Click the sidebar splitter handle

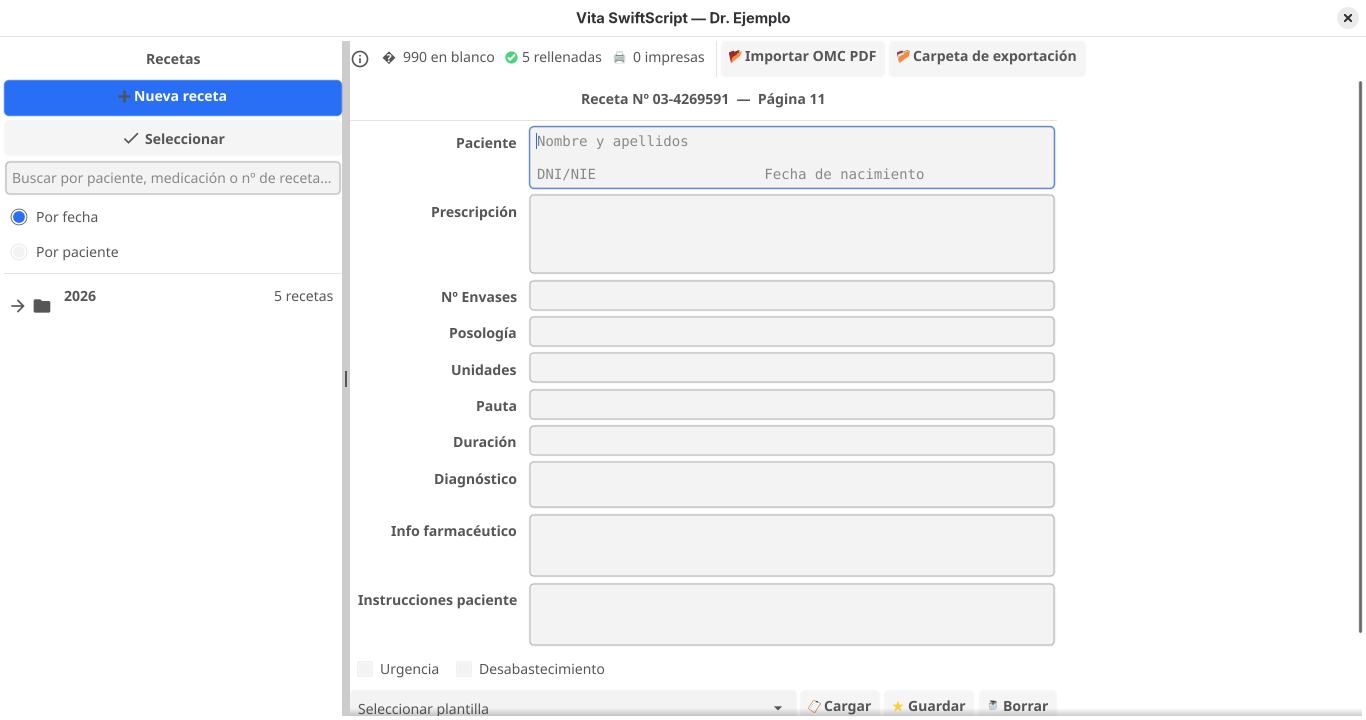(x=346, y=379)
